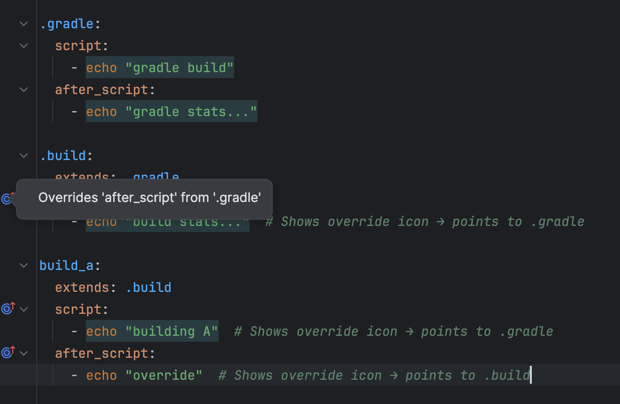Image resolution: width=620 pixels, height=404 pixels.
Task: Fold the .build section
Action: (x=24, y=156)
